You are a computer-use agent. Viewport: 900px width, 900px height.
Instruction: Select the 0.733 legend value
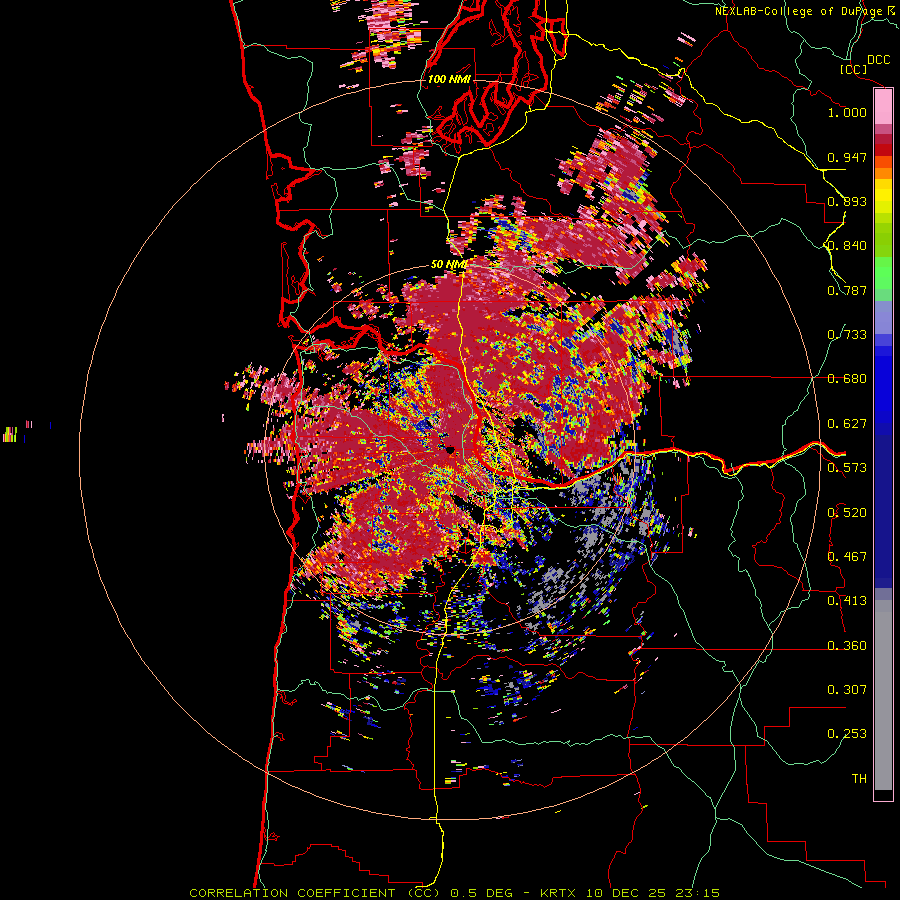point(847,335)
